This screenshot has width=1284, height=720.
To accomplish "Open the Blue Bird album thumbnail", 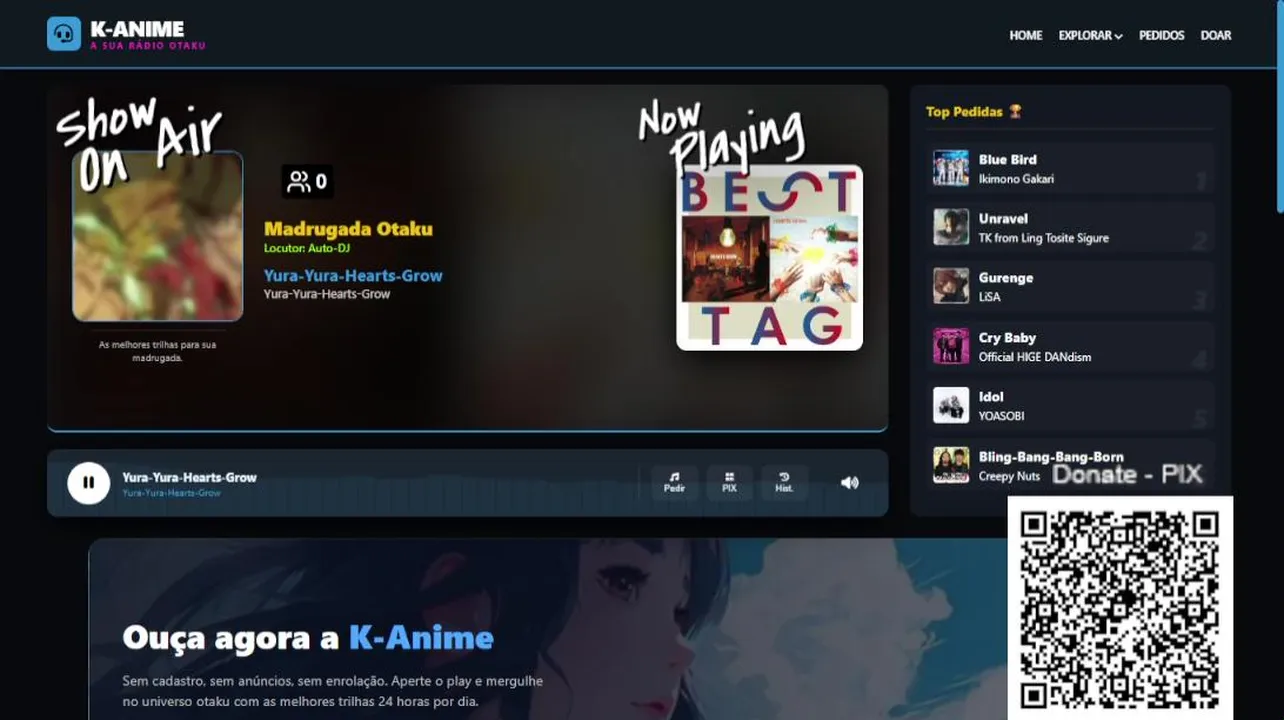I will click(x=951, y=168).
